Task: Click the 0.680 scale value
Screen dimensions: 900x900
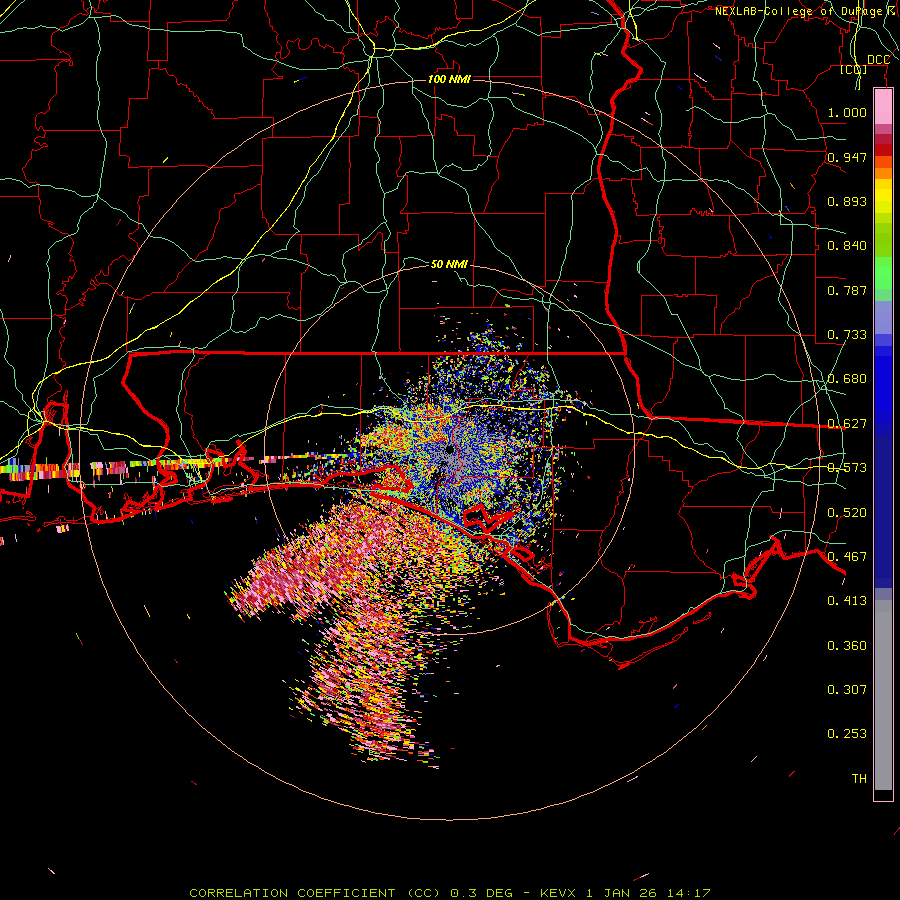Action: (847, 379)
